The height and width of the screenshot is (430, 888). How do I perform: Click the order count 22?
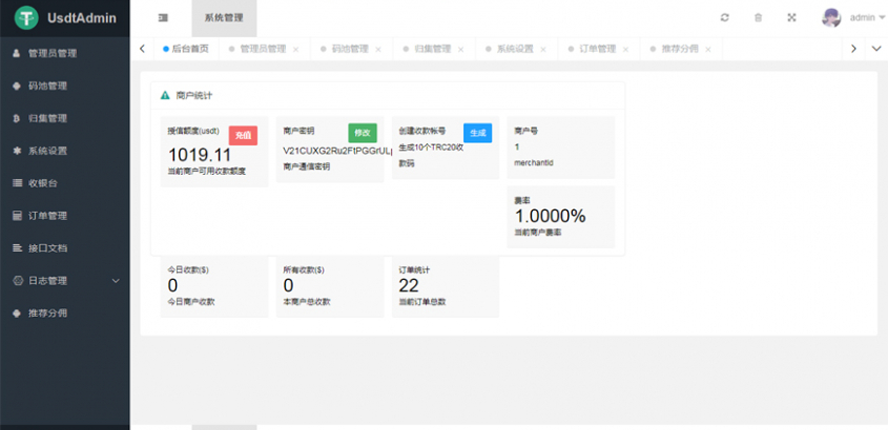point(409,286)
